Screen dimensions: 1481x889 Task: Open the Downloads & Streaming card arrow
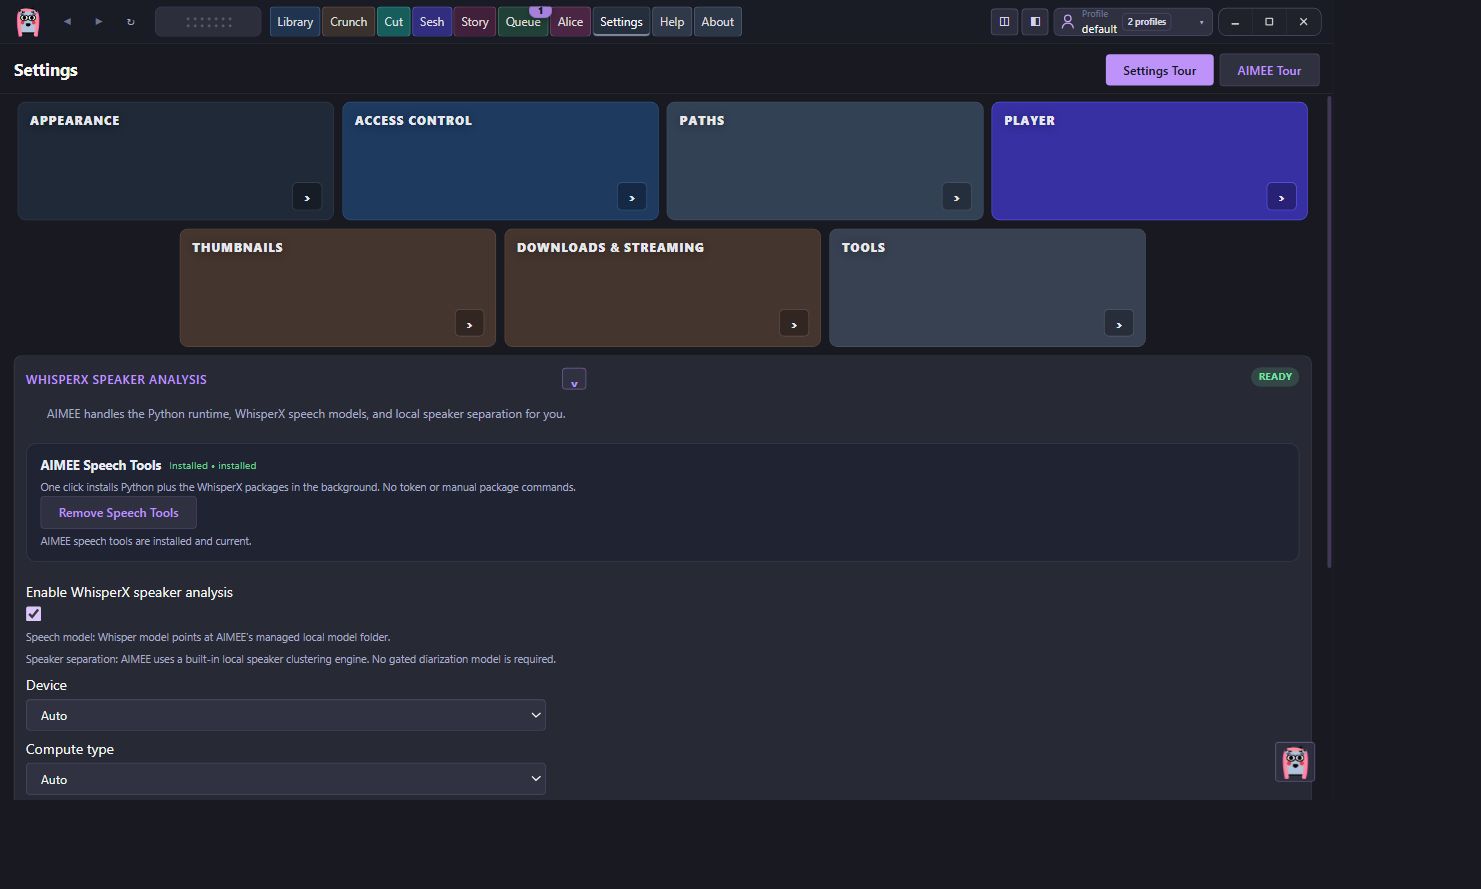click(793, 324)
